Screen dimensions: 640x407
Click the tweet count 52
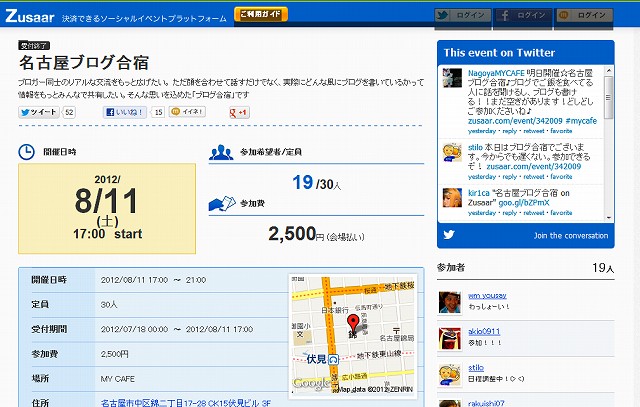point(69,112)
